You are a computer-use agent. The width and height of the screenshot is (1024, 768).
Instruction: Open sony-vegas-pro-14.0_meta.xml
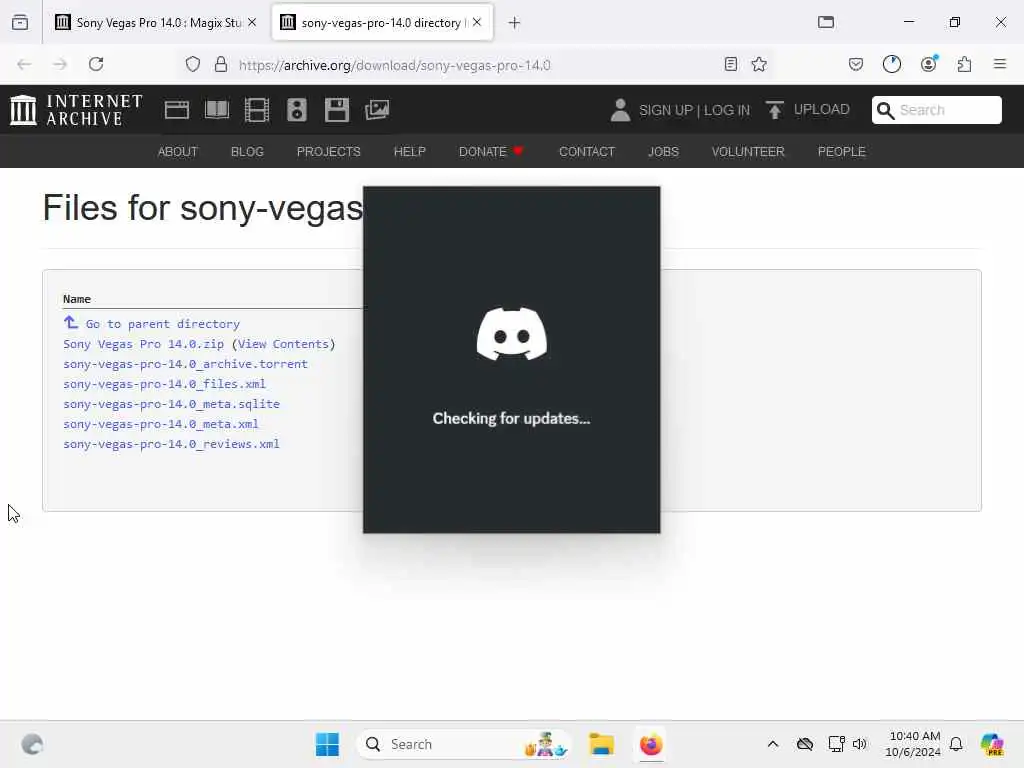point(161,424)
